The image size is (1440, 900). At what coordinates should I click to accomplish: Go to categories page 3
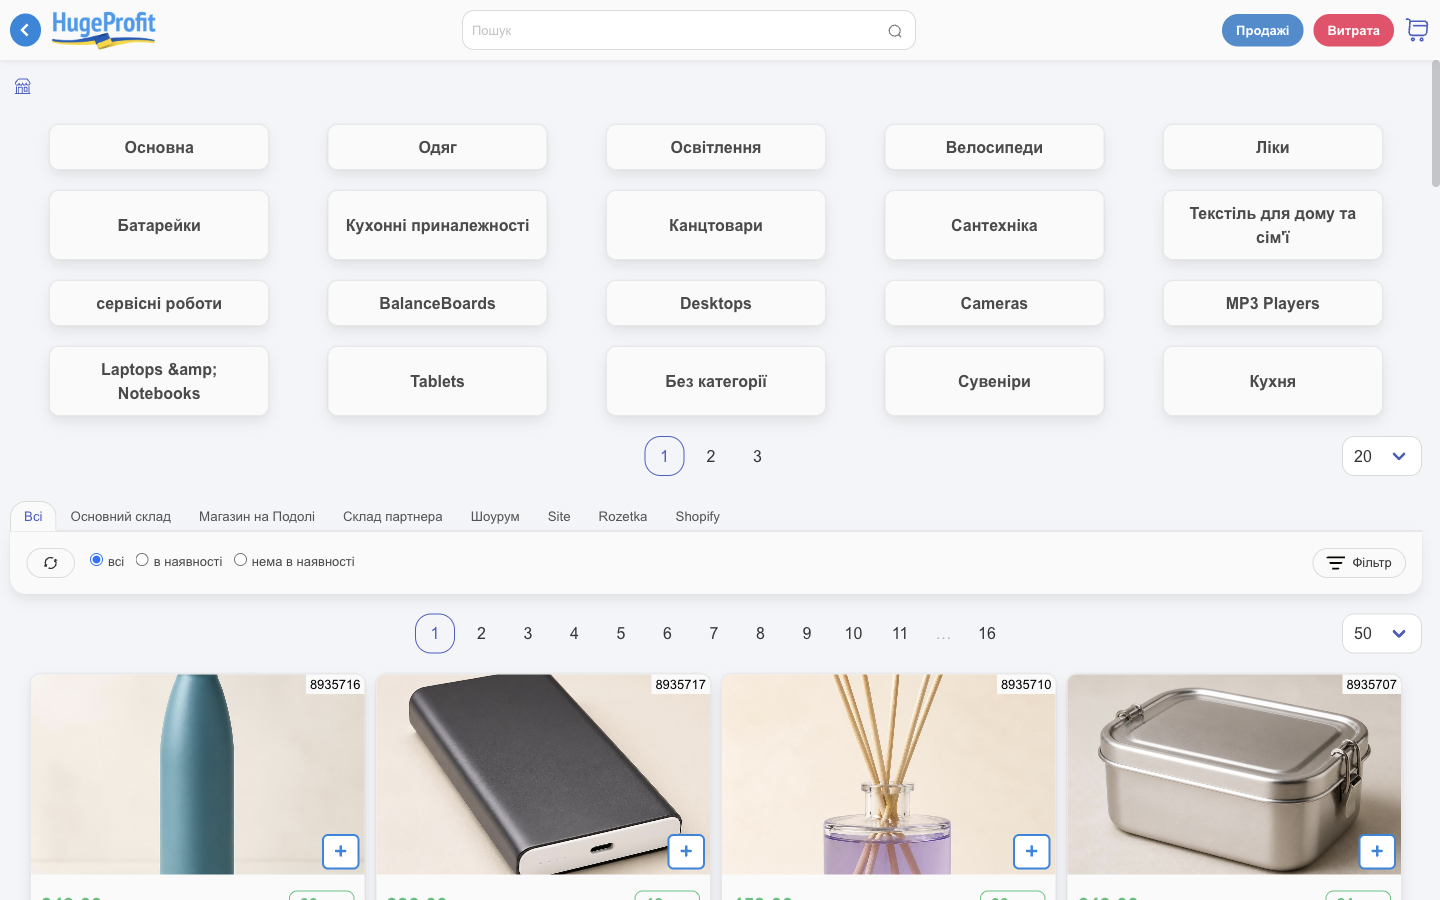tap(757, 456)
